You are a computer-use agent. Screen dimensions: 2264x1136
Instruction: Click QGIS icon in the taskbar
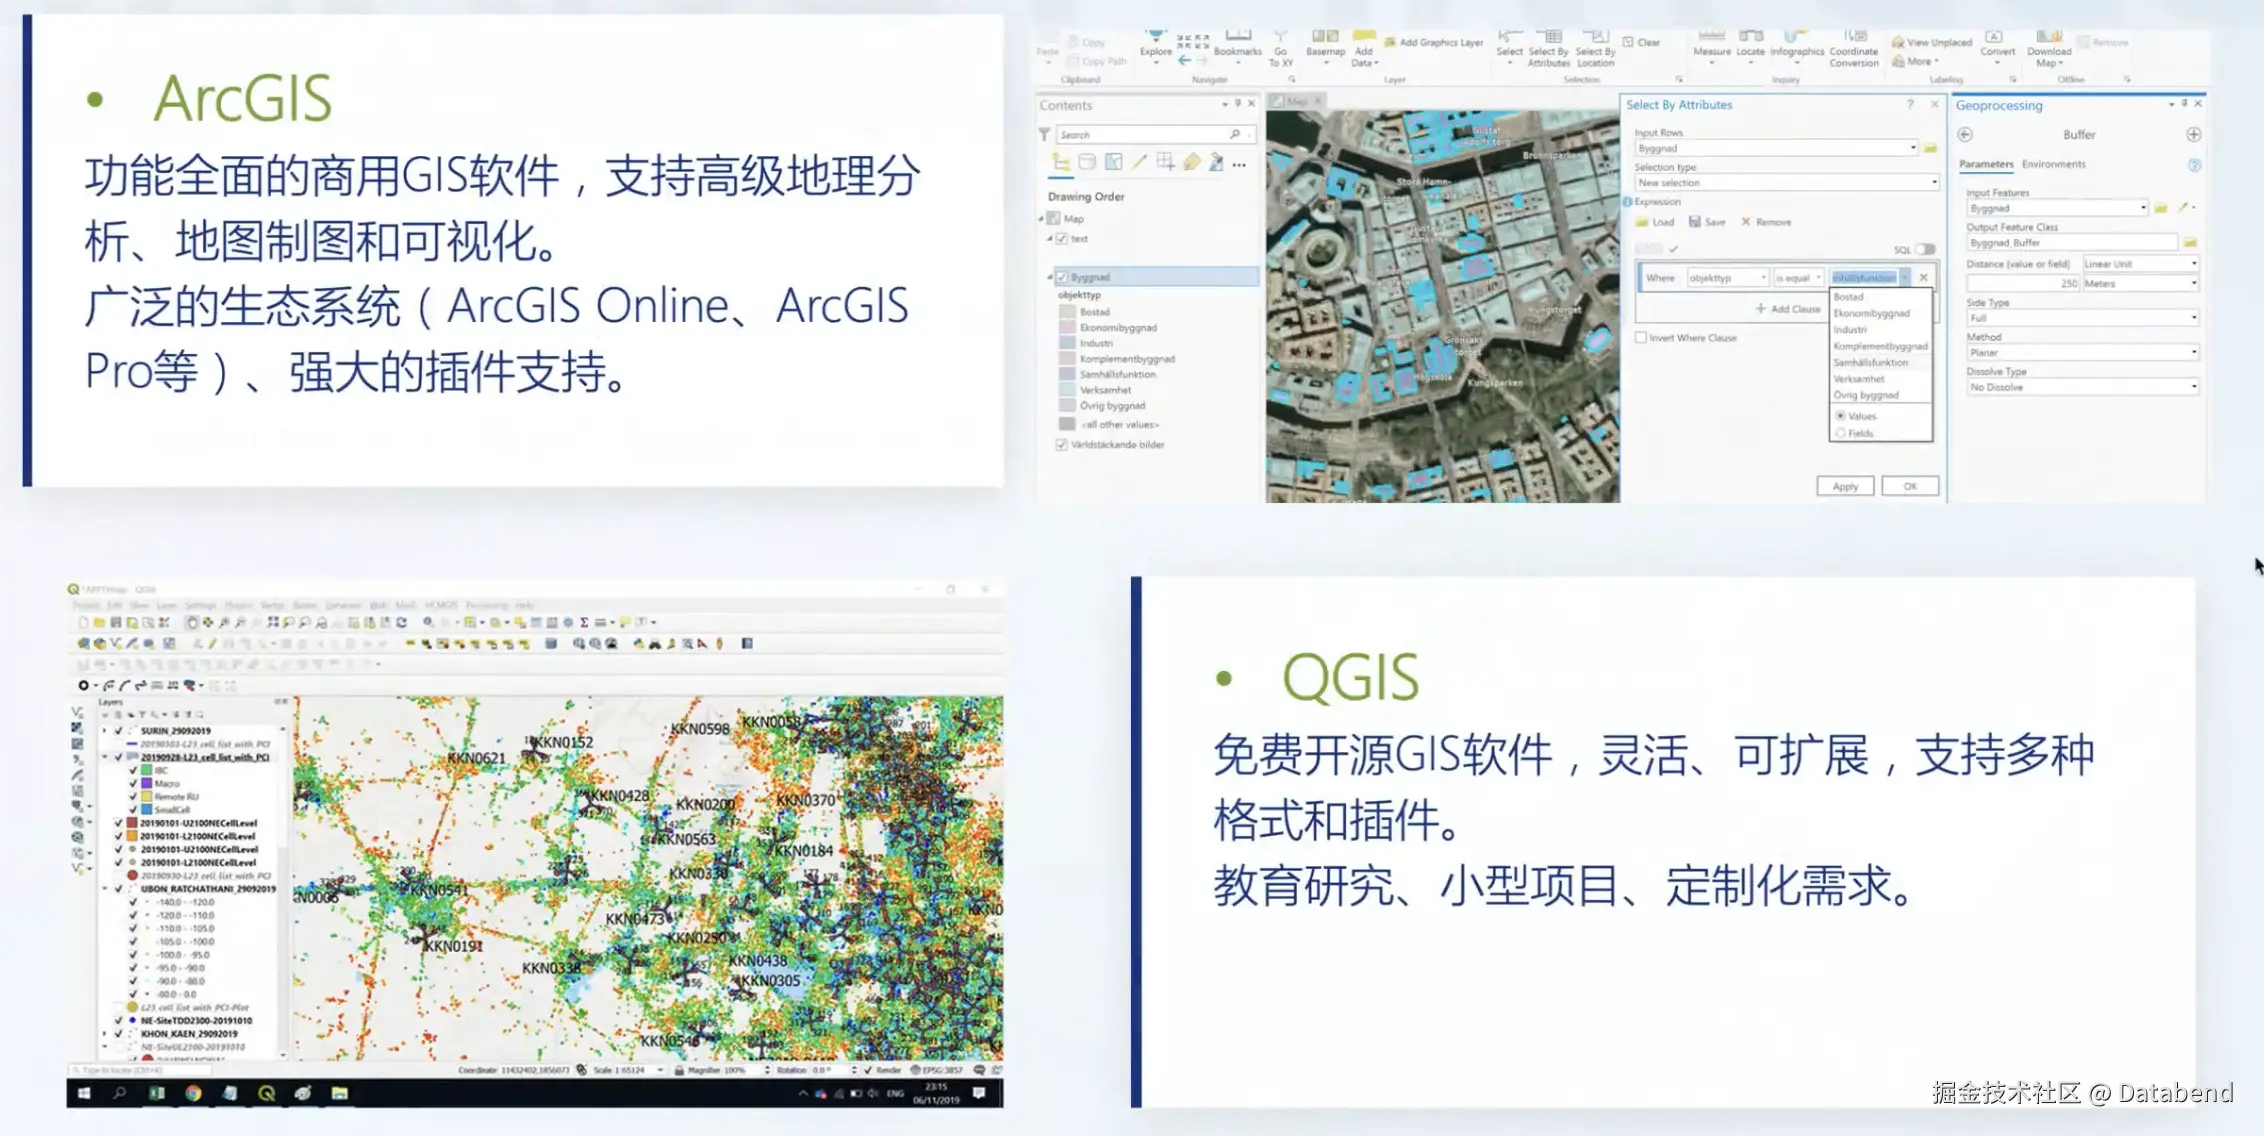pos(266,1093)
